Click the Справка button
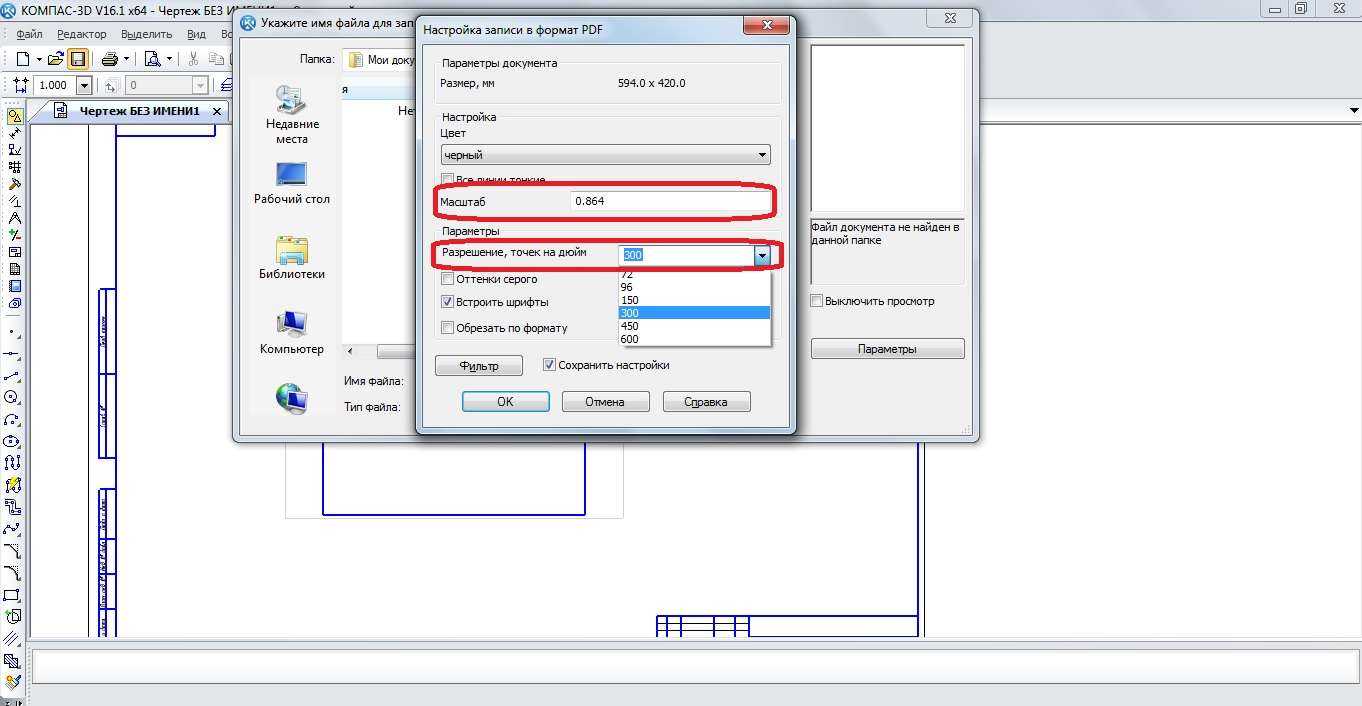 tap(706, 402)
